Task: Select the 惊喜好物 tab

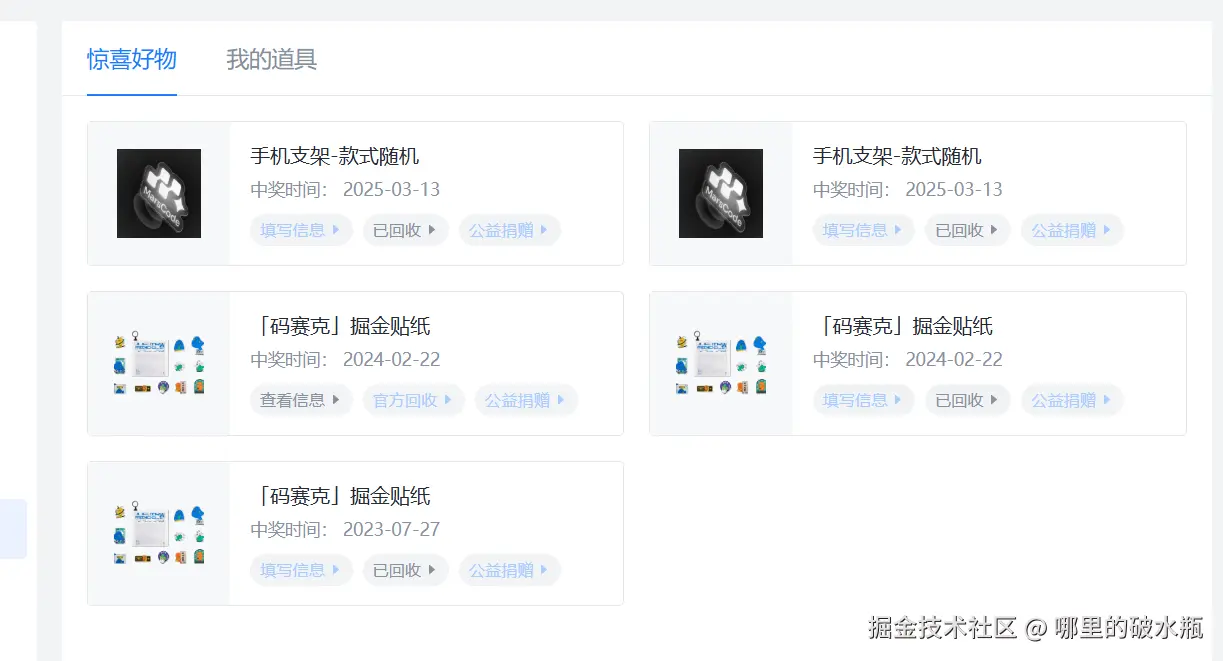Action: [x=131, y=60]
